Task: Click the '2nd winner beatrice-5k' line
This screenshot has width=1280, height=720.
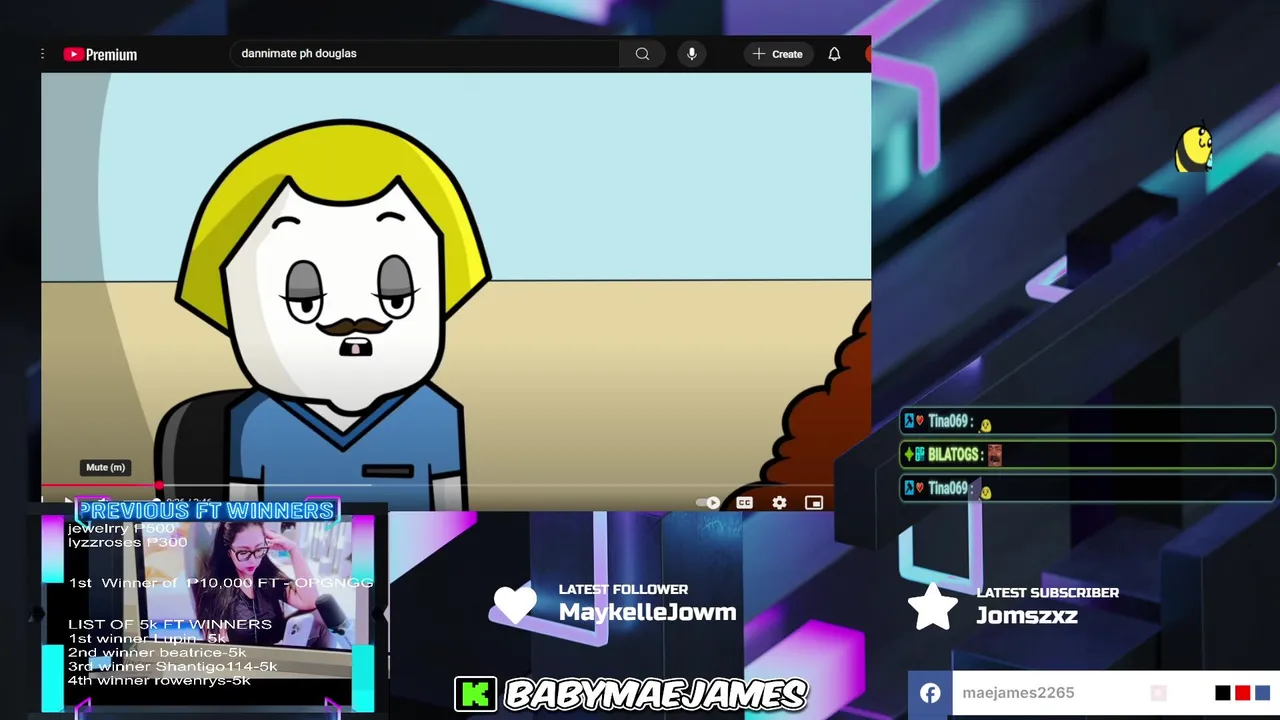Action: coord(157,652)
